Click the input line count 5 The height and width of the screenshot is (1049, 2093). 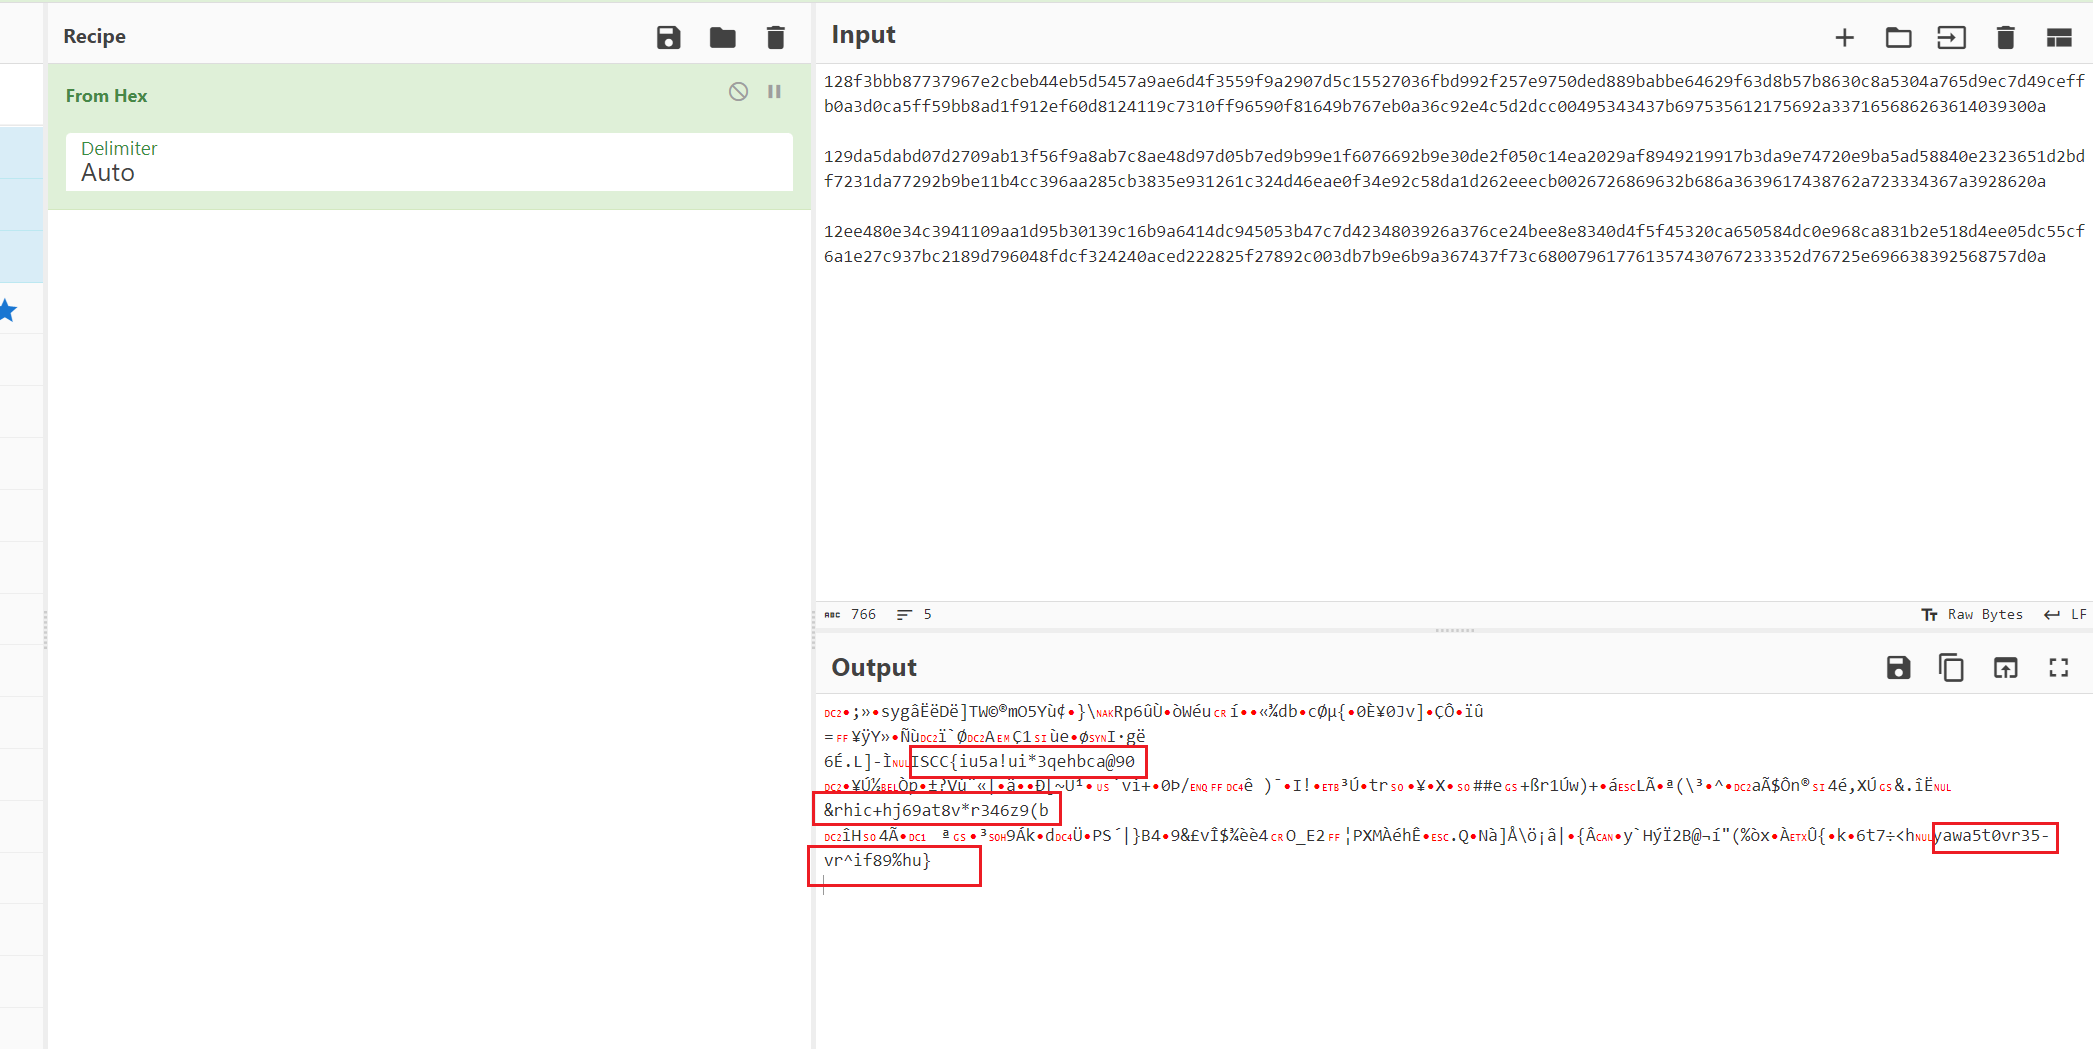914,614
